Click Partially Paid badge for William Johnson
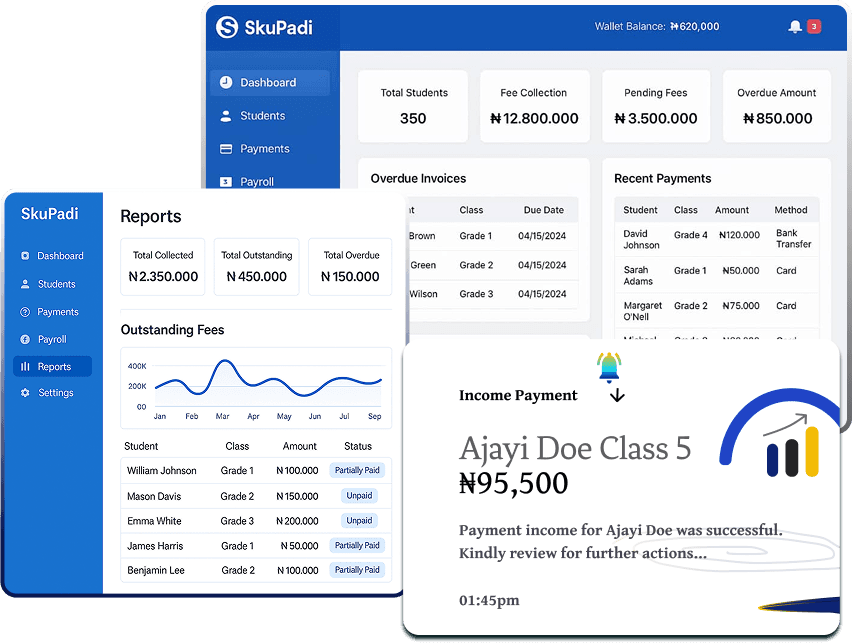 pyautogui.click(x=357, y=470)
